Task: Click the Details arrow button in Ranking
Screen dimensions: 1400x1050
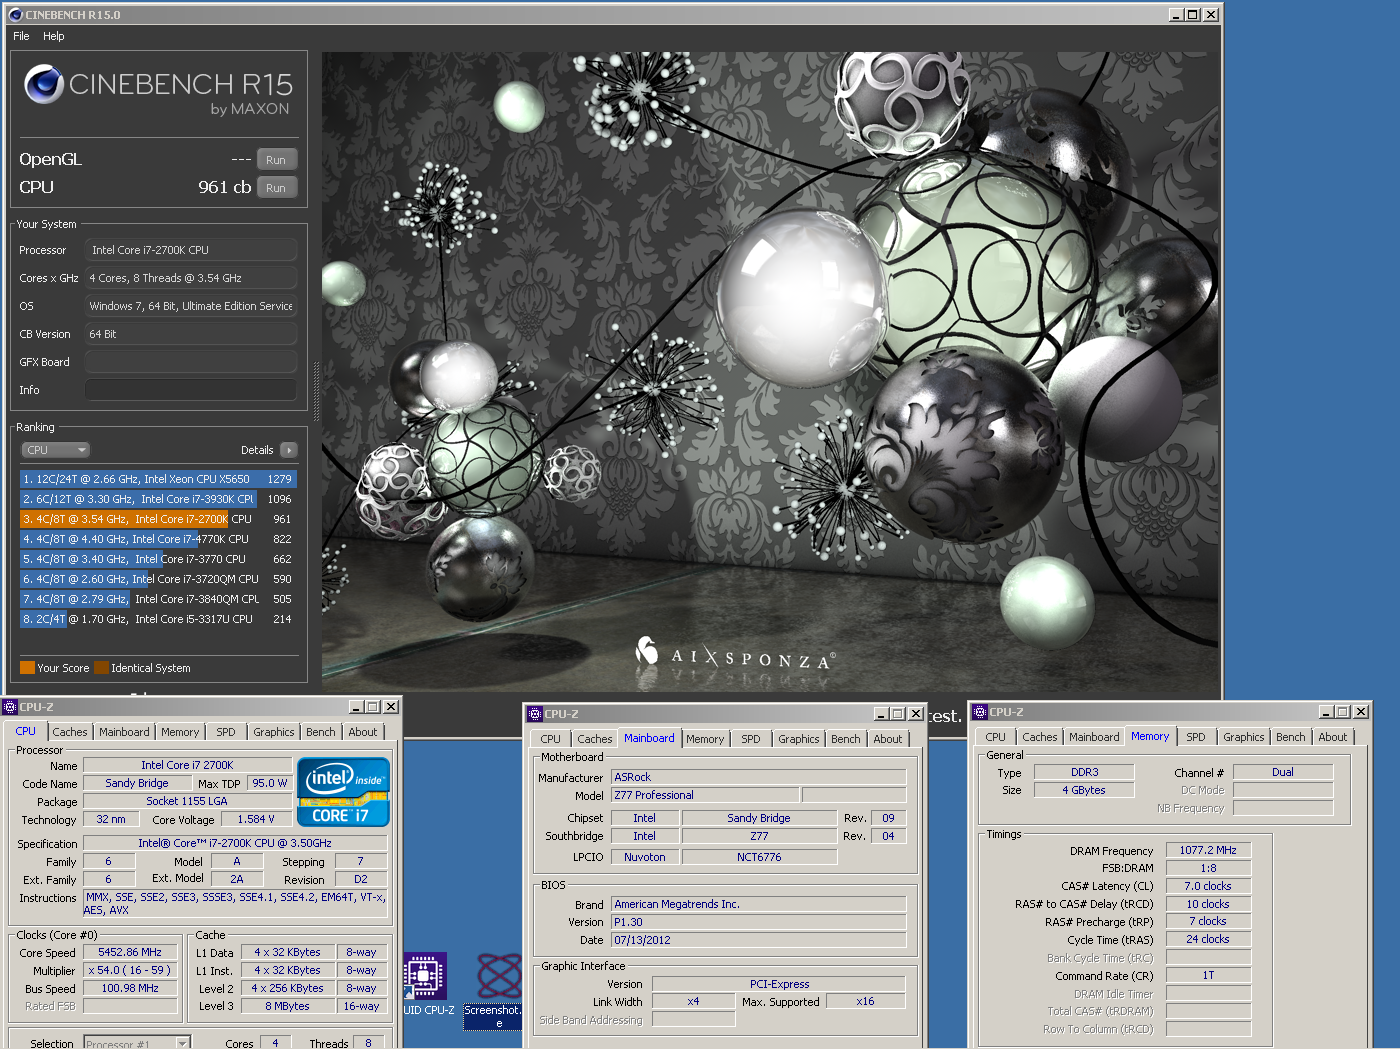Action: 289,450
